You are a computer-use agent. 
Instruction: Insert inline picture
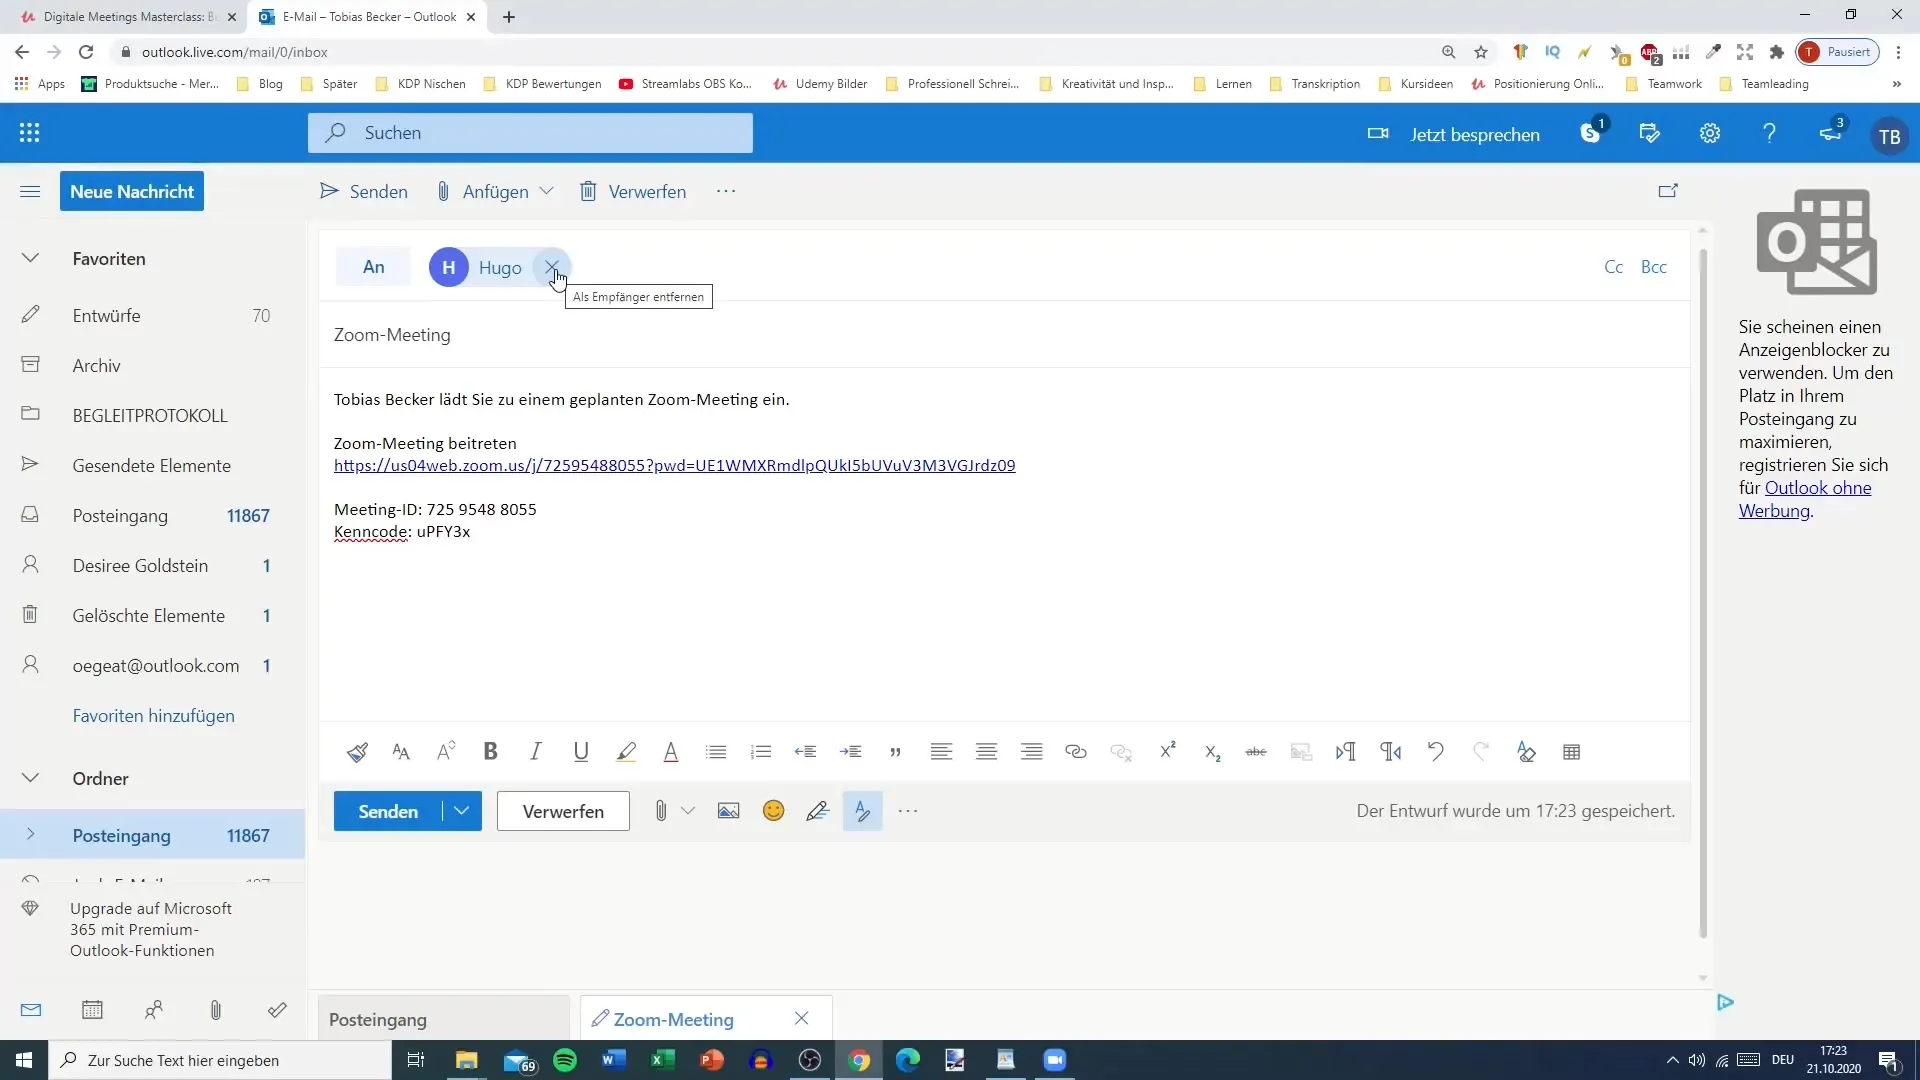(x=729, y=811)
